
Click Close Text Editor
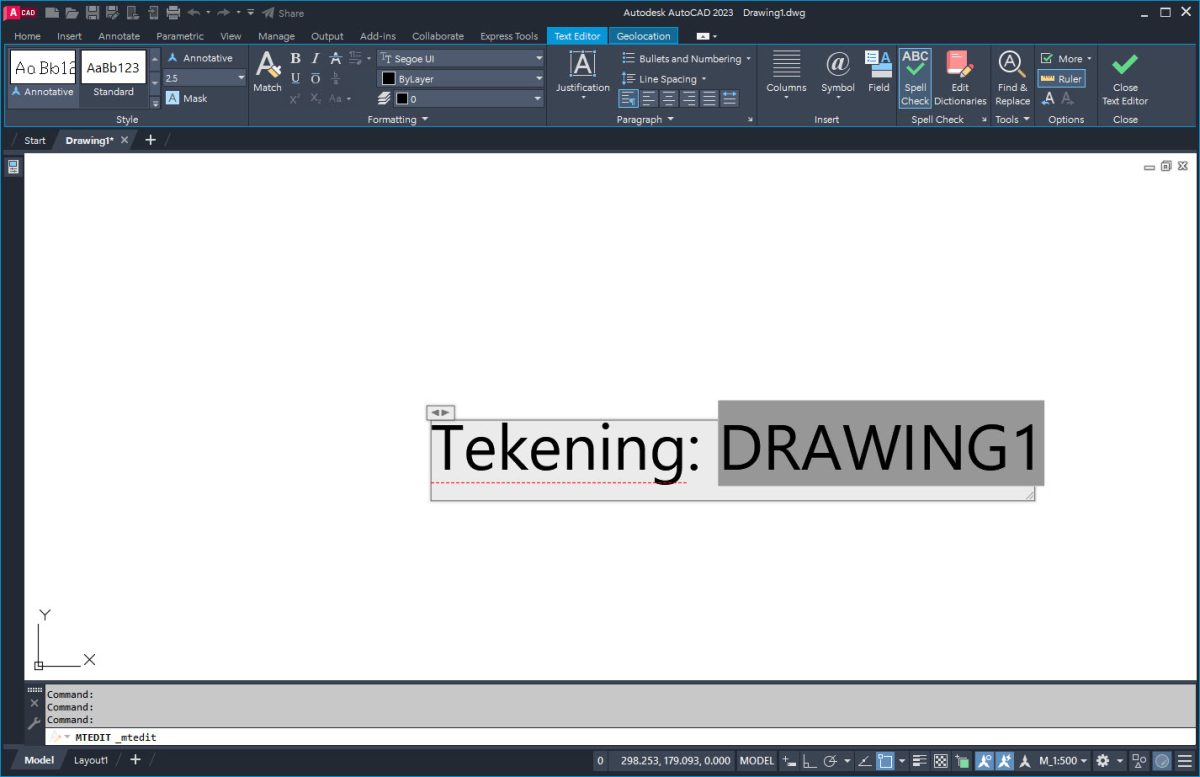click(x=1124, y=77)
